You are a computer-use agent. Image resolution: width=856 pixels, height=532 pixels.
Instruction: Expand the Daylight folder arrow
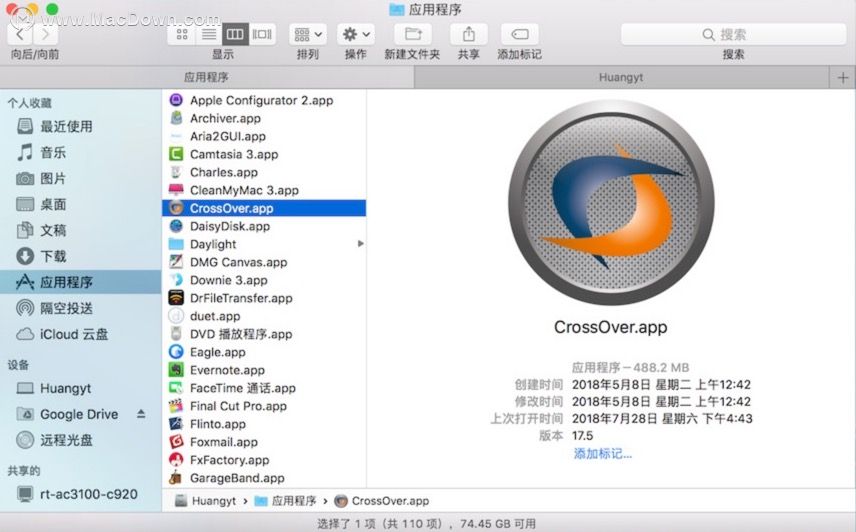(x=360, y=244)
